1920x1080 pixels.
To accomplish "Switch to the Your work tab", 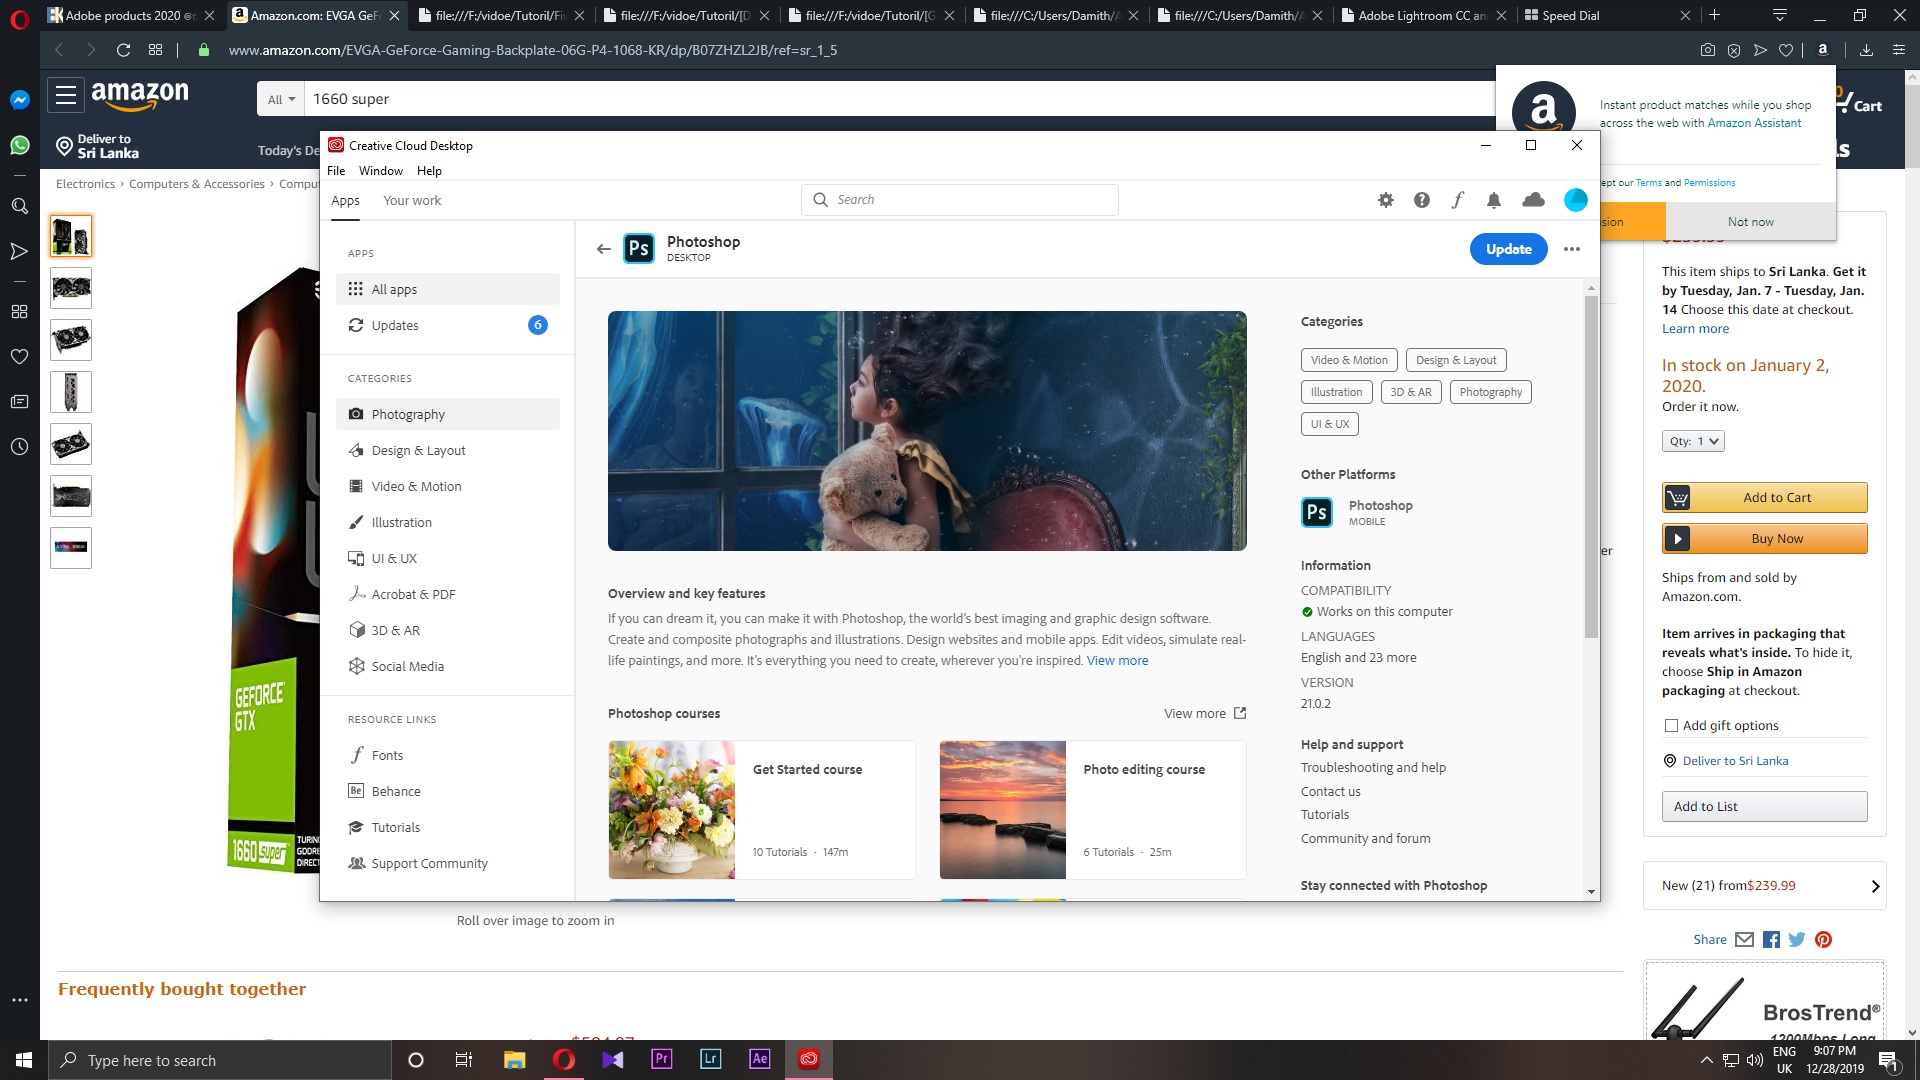I will 412,200.
